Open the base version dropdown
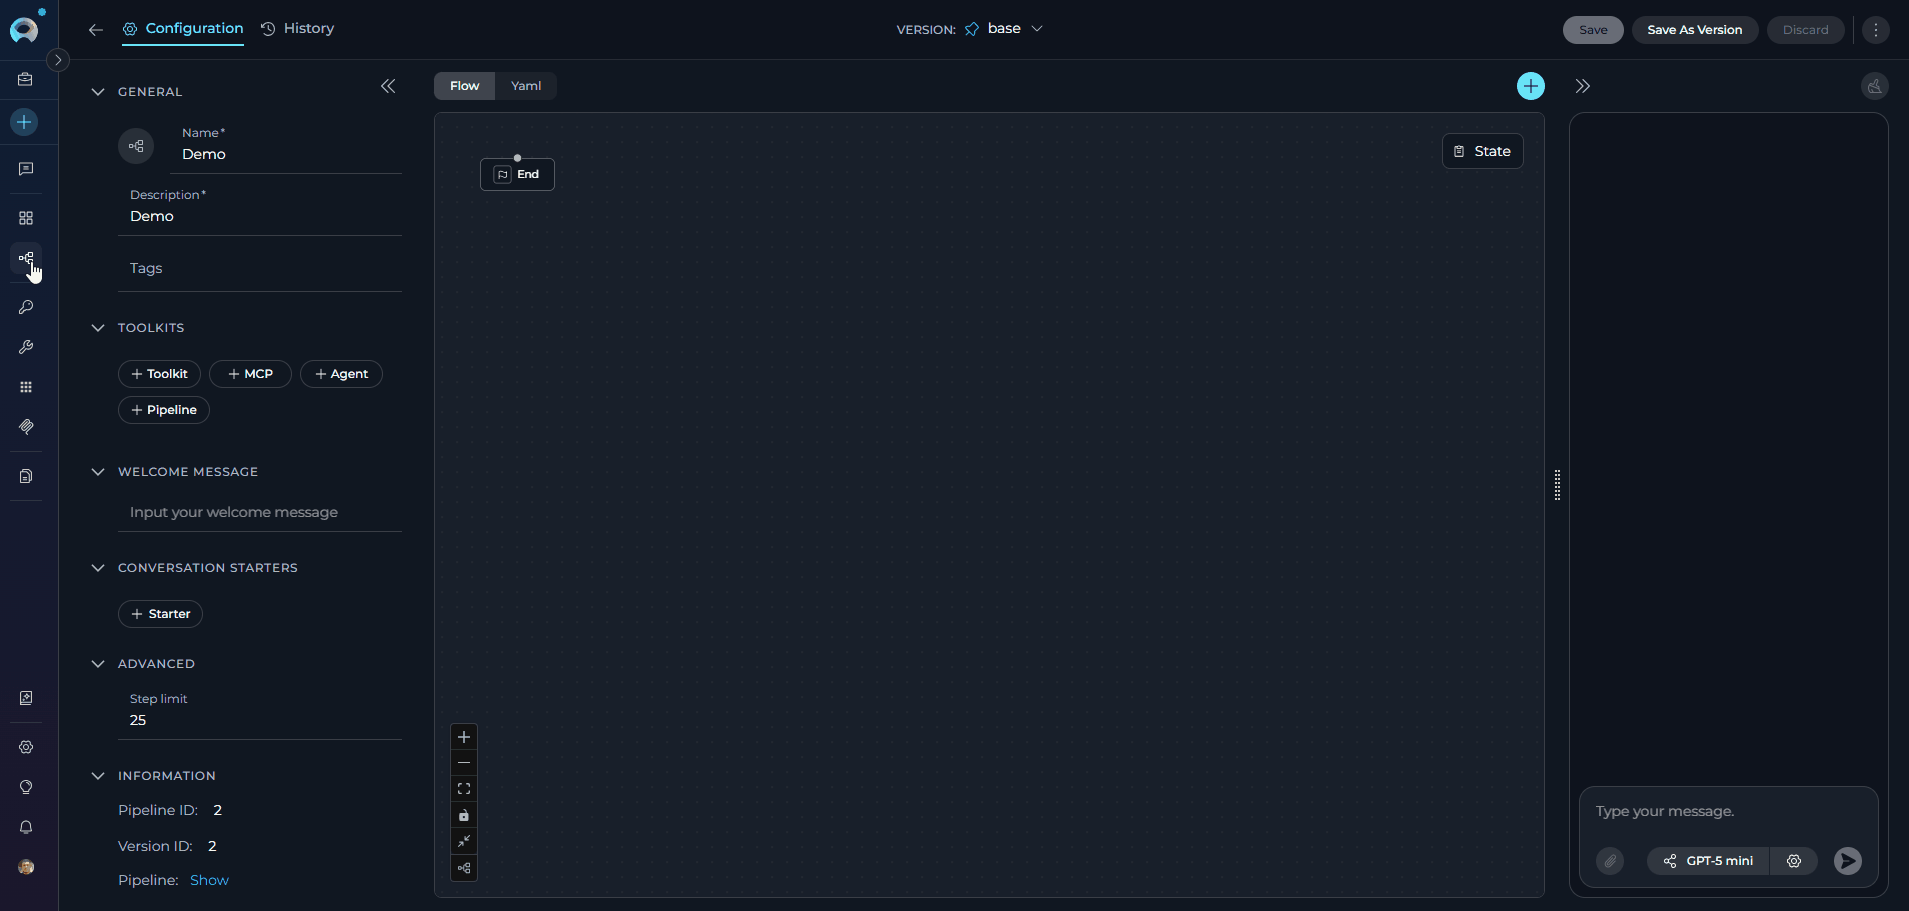This screenshot has height=911, width=1909. click(1037, 29)
